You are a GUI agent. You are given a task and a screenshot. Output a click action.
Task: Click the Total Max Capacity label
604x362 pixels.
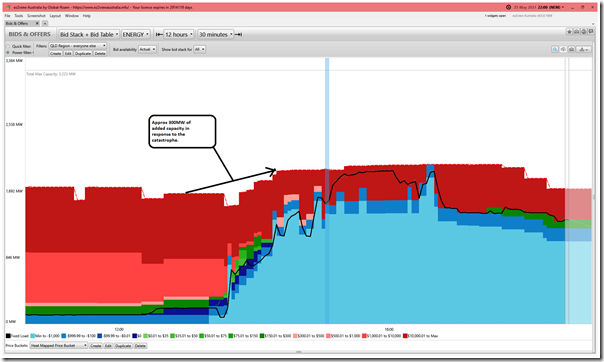[51, 74]
